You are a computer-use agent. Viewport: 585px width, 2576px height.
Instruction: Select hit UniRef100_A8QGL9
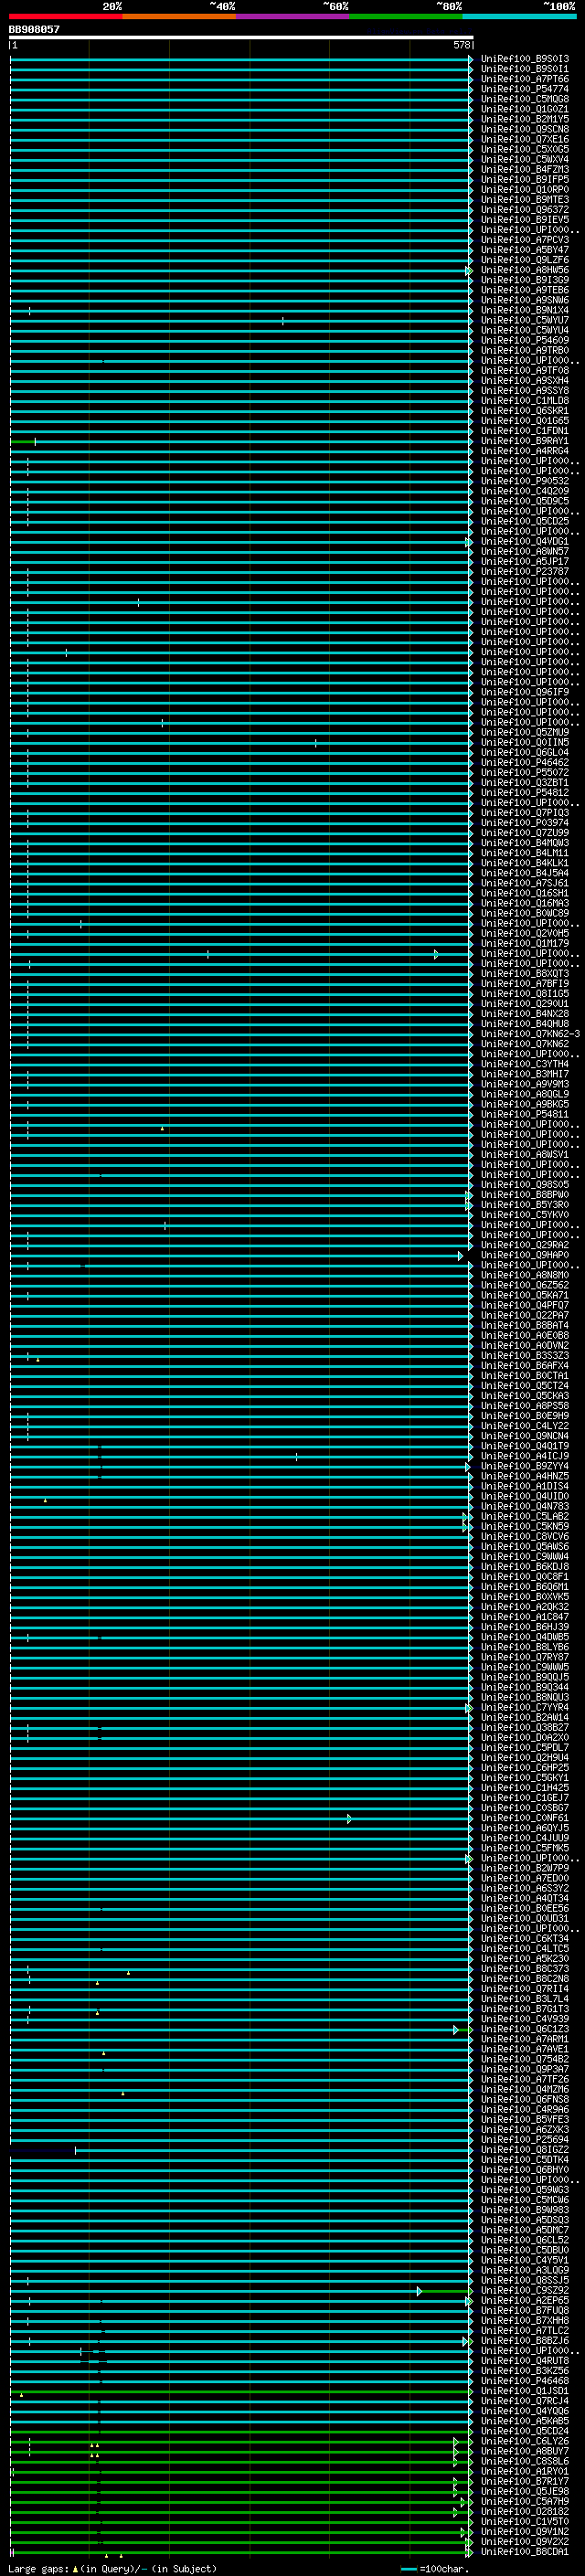coord(524,1094)
